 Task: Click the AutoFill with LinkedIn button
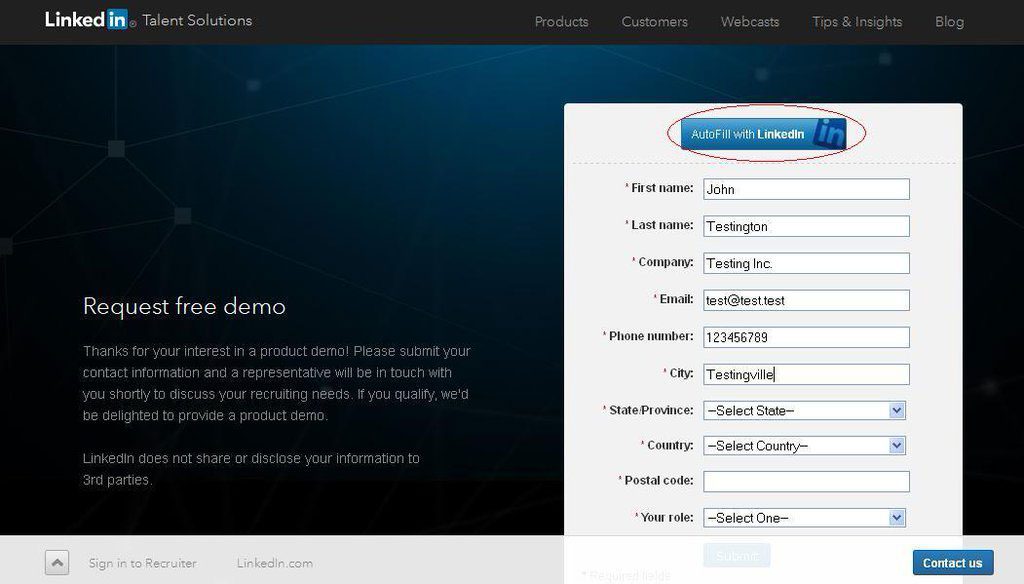[764, 134]
